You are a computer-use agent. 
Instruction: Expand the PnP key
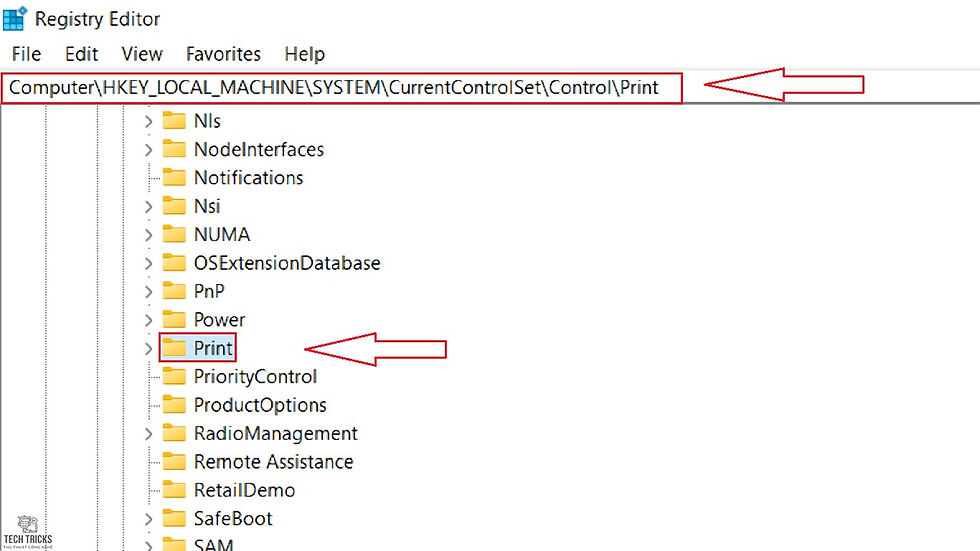[x=148, y=292]
